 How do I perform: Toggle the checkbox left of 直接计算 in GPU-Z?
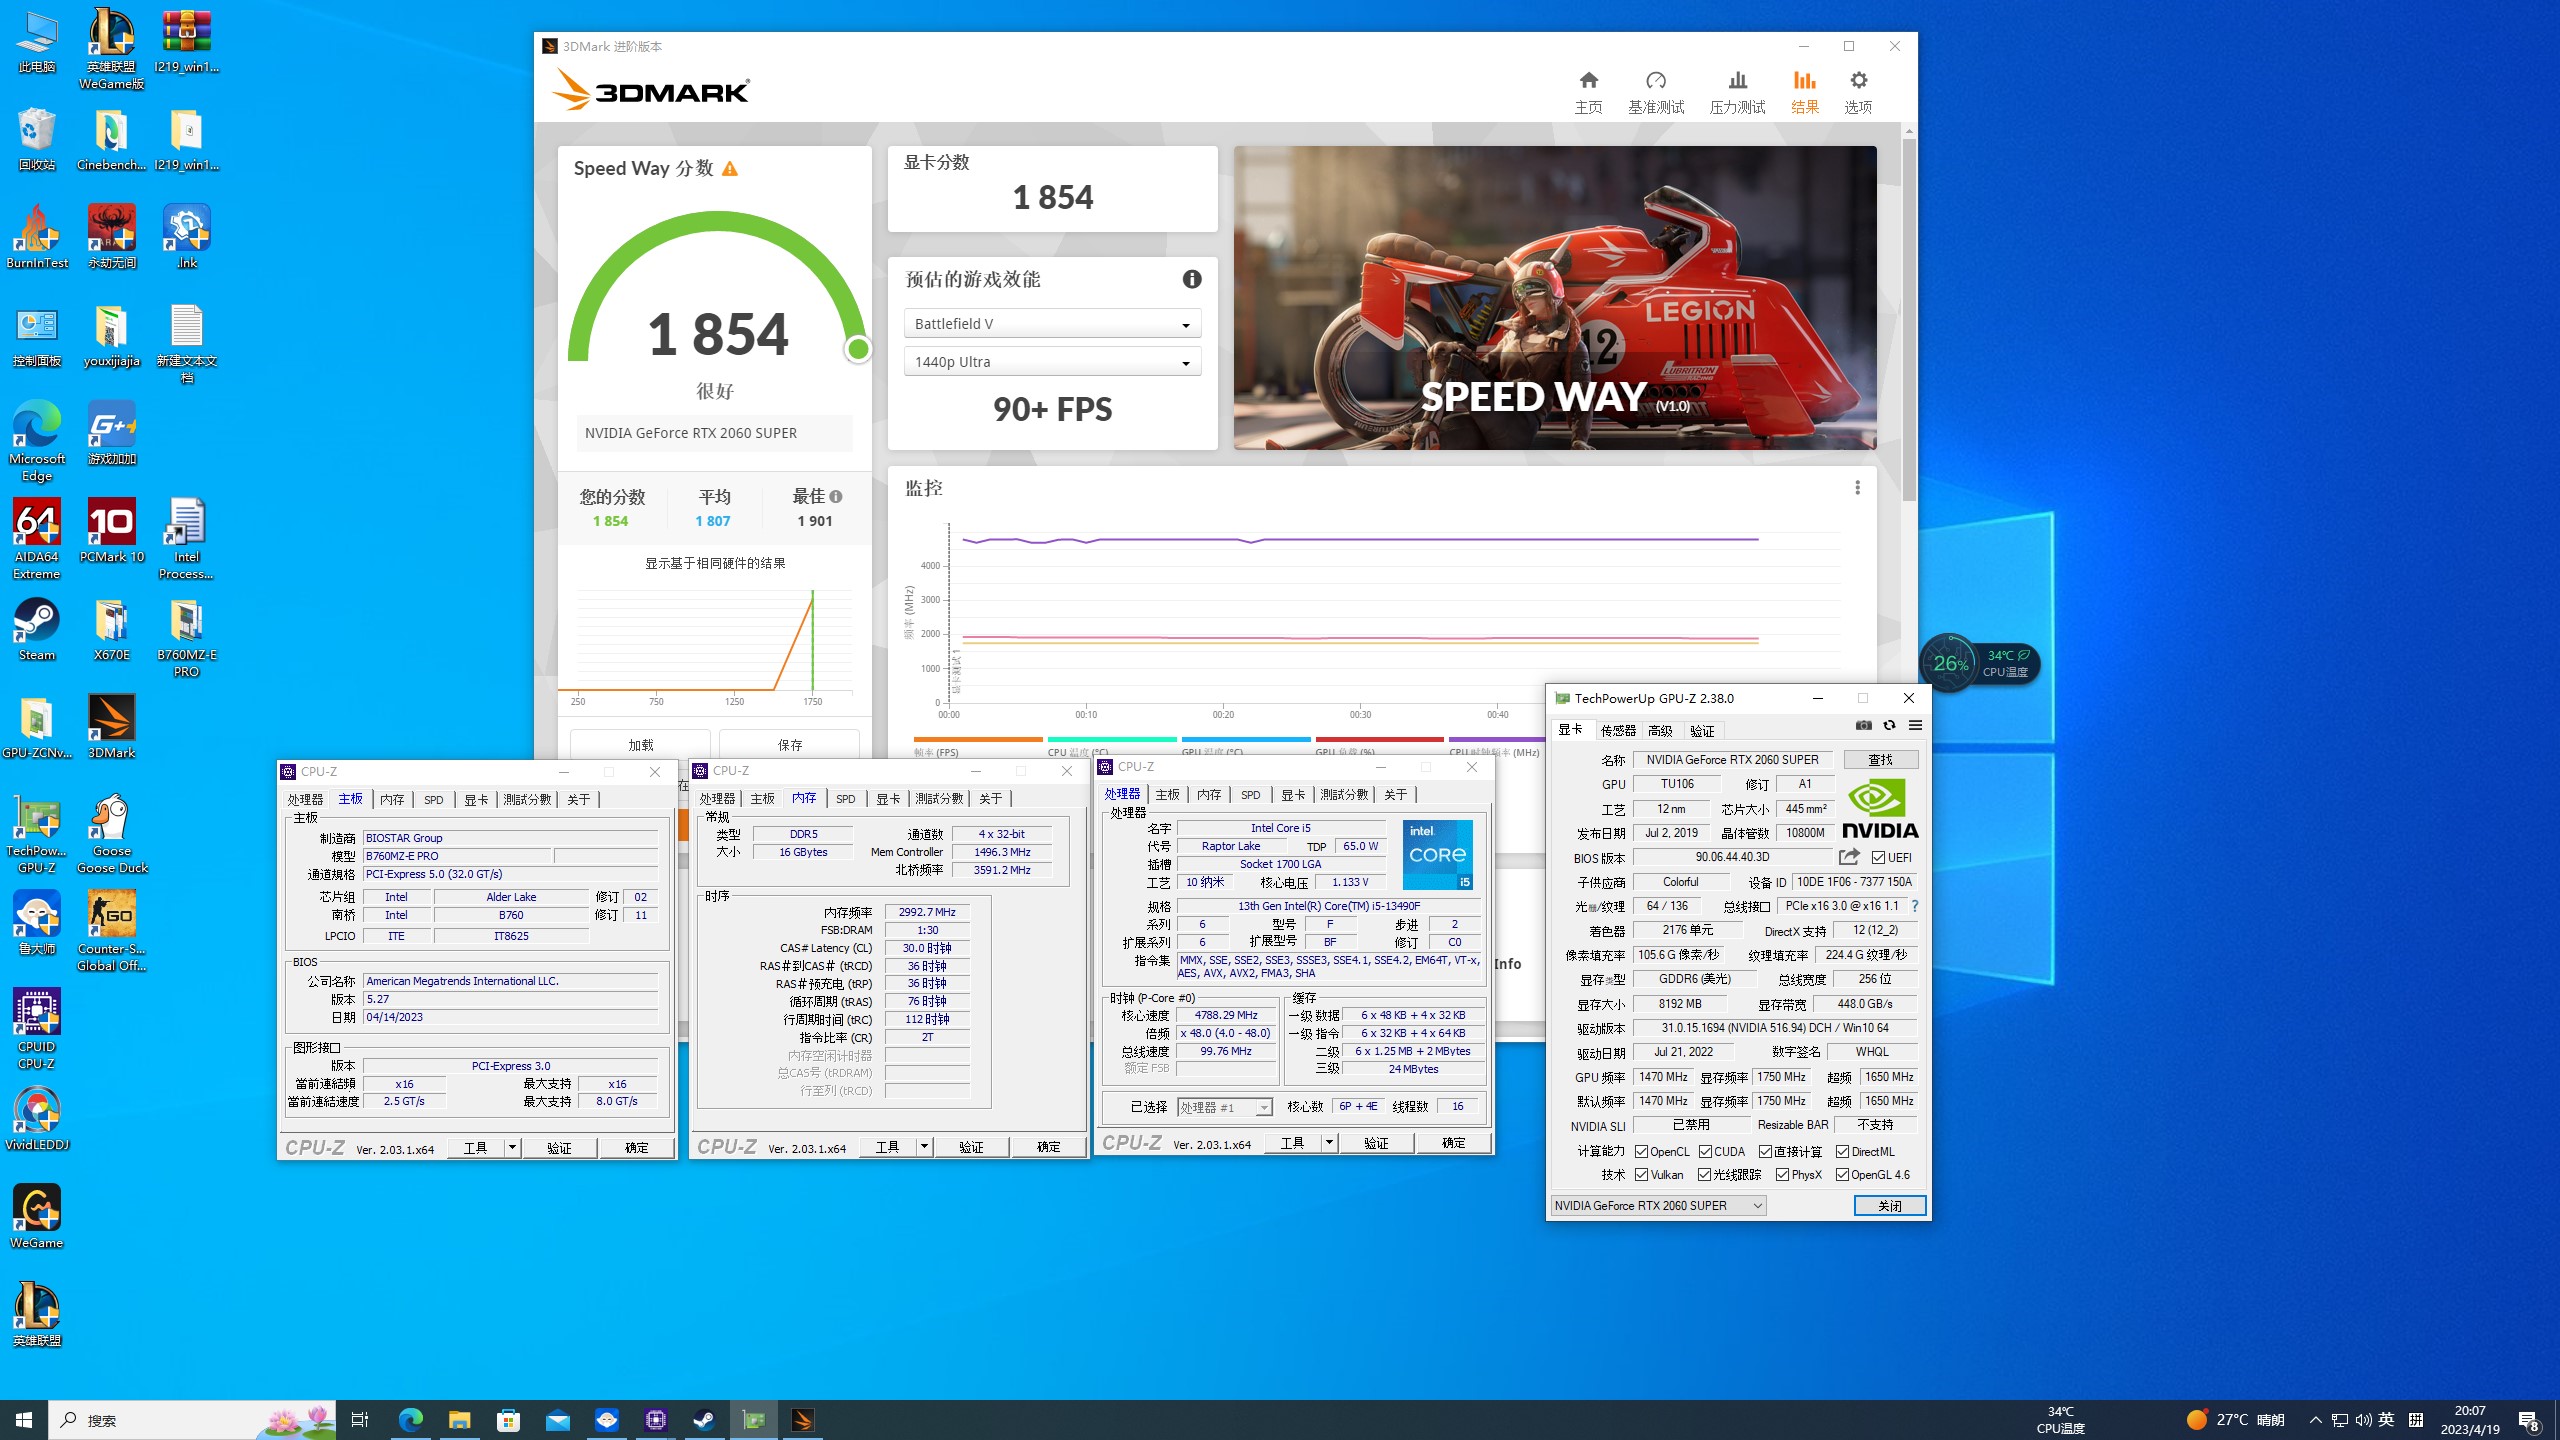point(1765,1152)
